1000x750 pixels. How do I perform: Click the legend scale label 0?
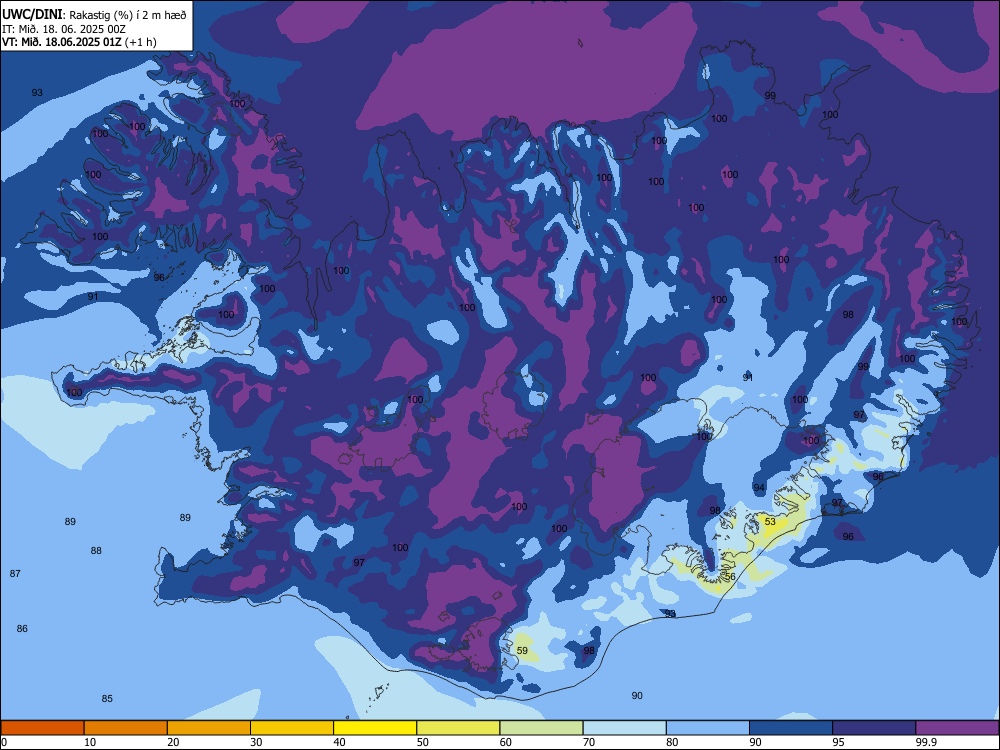(x=4, y=742)
